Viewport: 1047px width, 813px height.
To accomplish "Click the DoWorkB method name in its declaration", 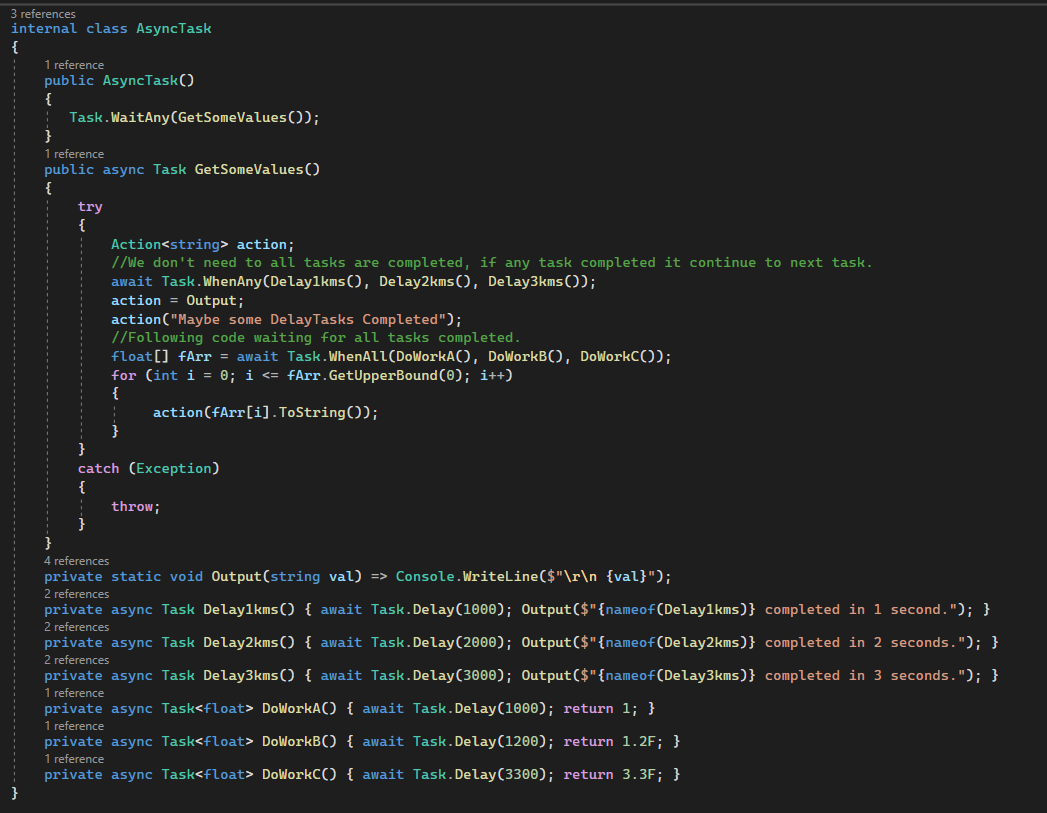I will tap(291, 742).
